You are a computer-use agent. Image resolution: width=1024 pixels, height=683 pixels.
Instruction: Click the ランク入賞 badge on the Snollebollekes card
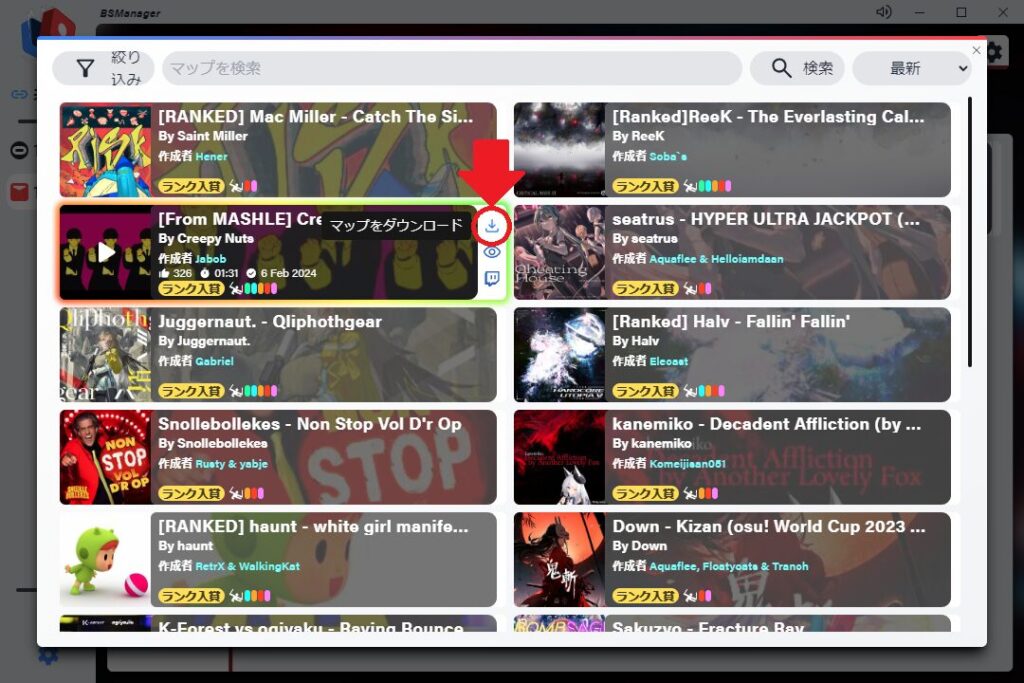click(x=191, y=494)
